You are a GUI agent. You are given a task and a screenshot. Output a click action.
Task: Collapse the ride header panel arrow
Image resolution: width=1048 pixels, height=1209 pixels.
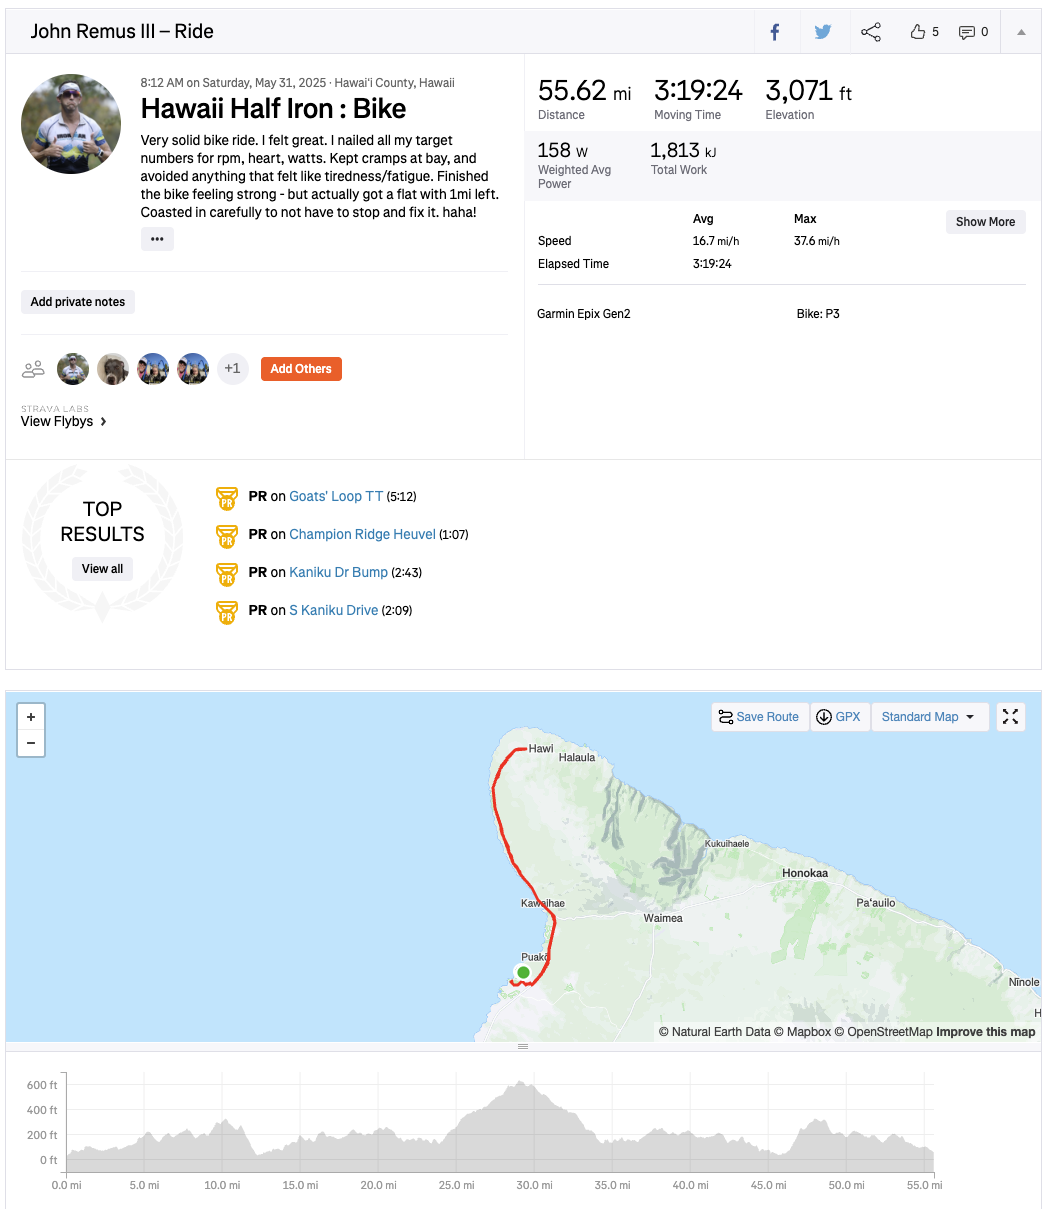1021,32
